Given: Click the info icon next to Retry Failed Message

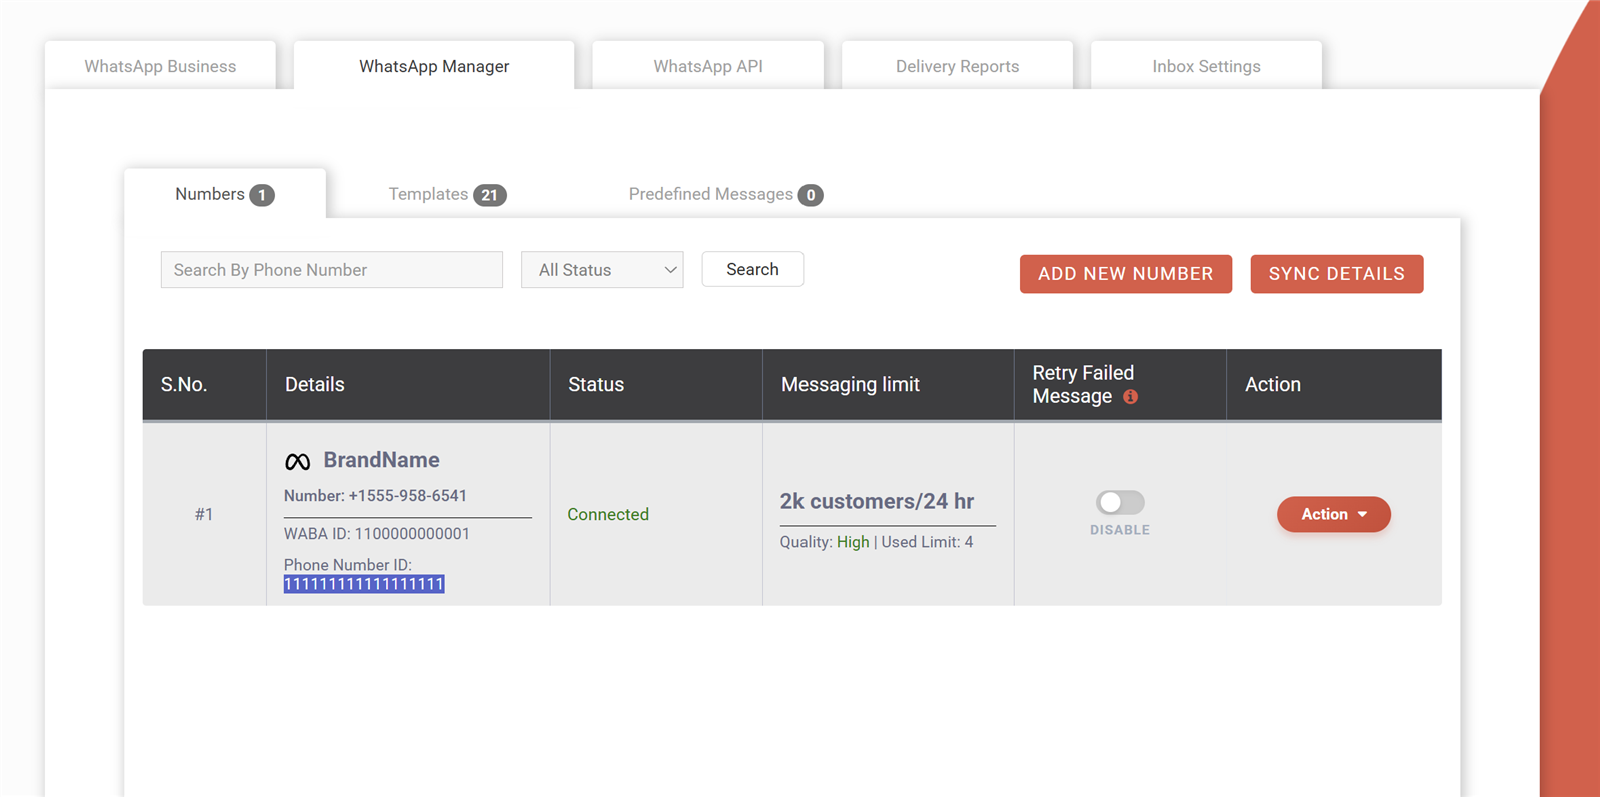Looking at the screenshot, I should pos(1130,397).
